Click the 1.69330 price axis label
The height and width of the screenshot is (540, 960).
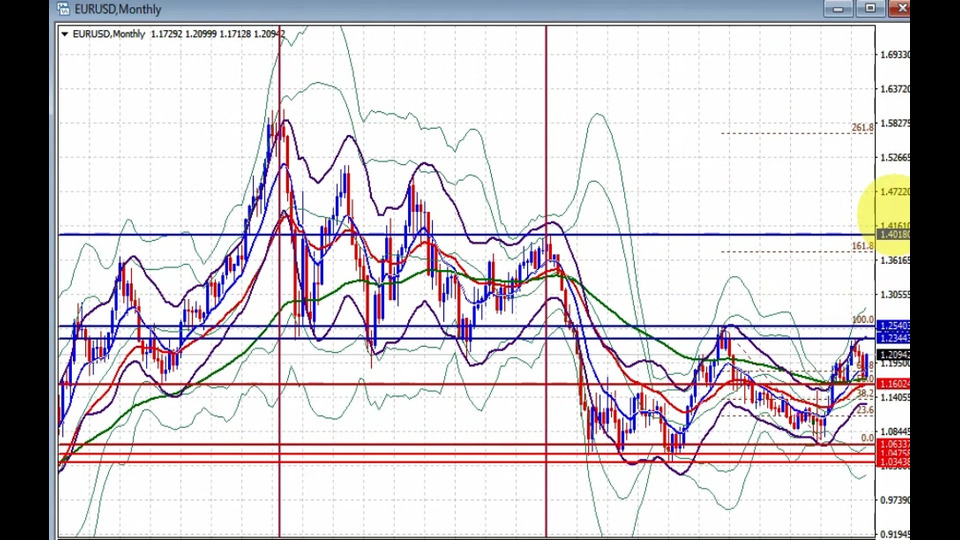click(x=894, y=54)
